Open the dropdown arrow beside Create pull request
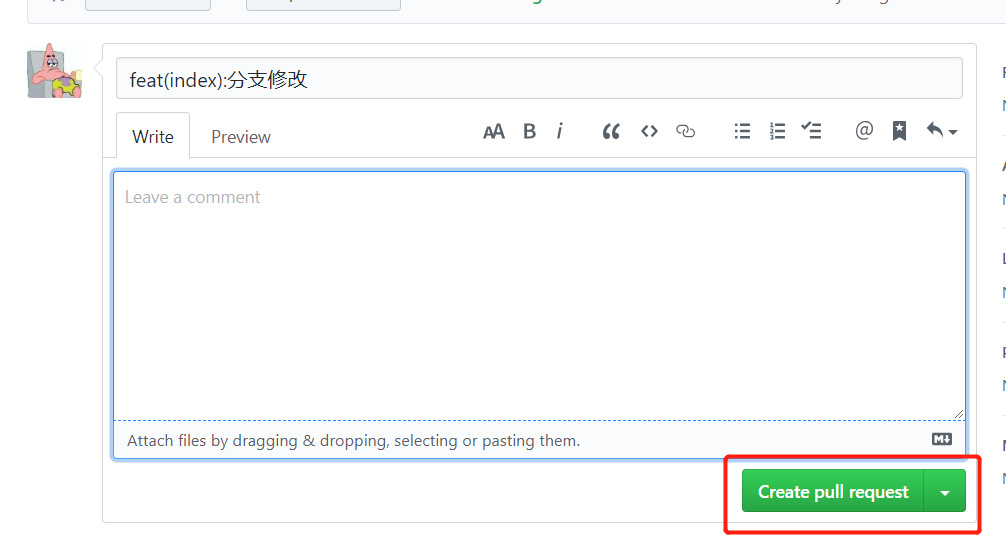Viewport: 1006px width, 550px height. pos(945,492)
